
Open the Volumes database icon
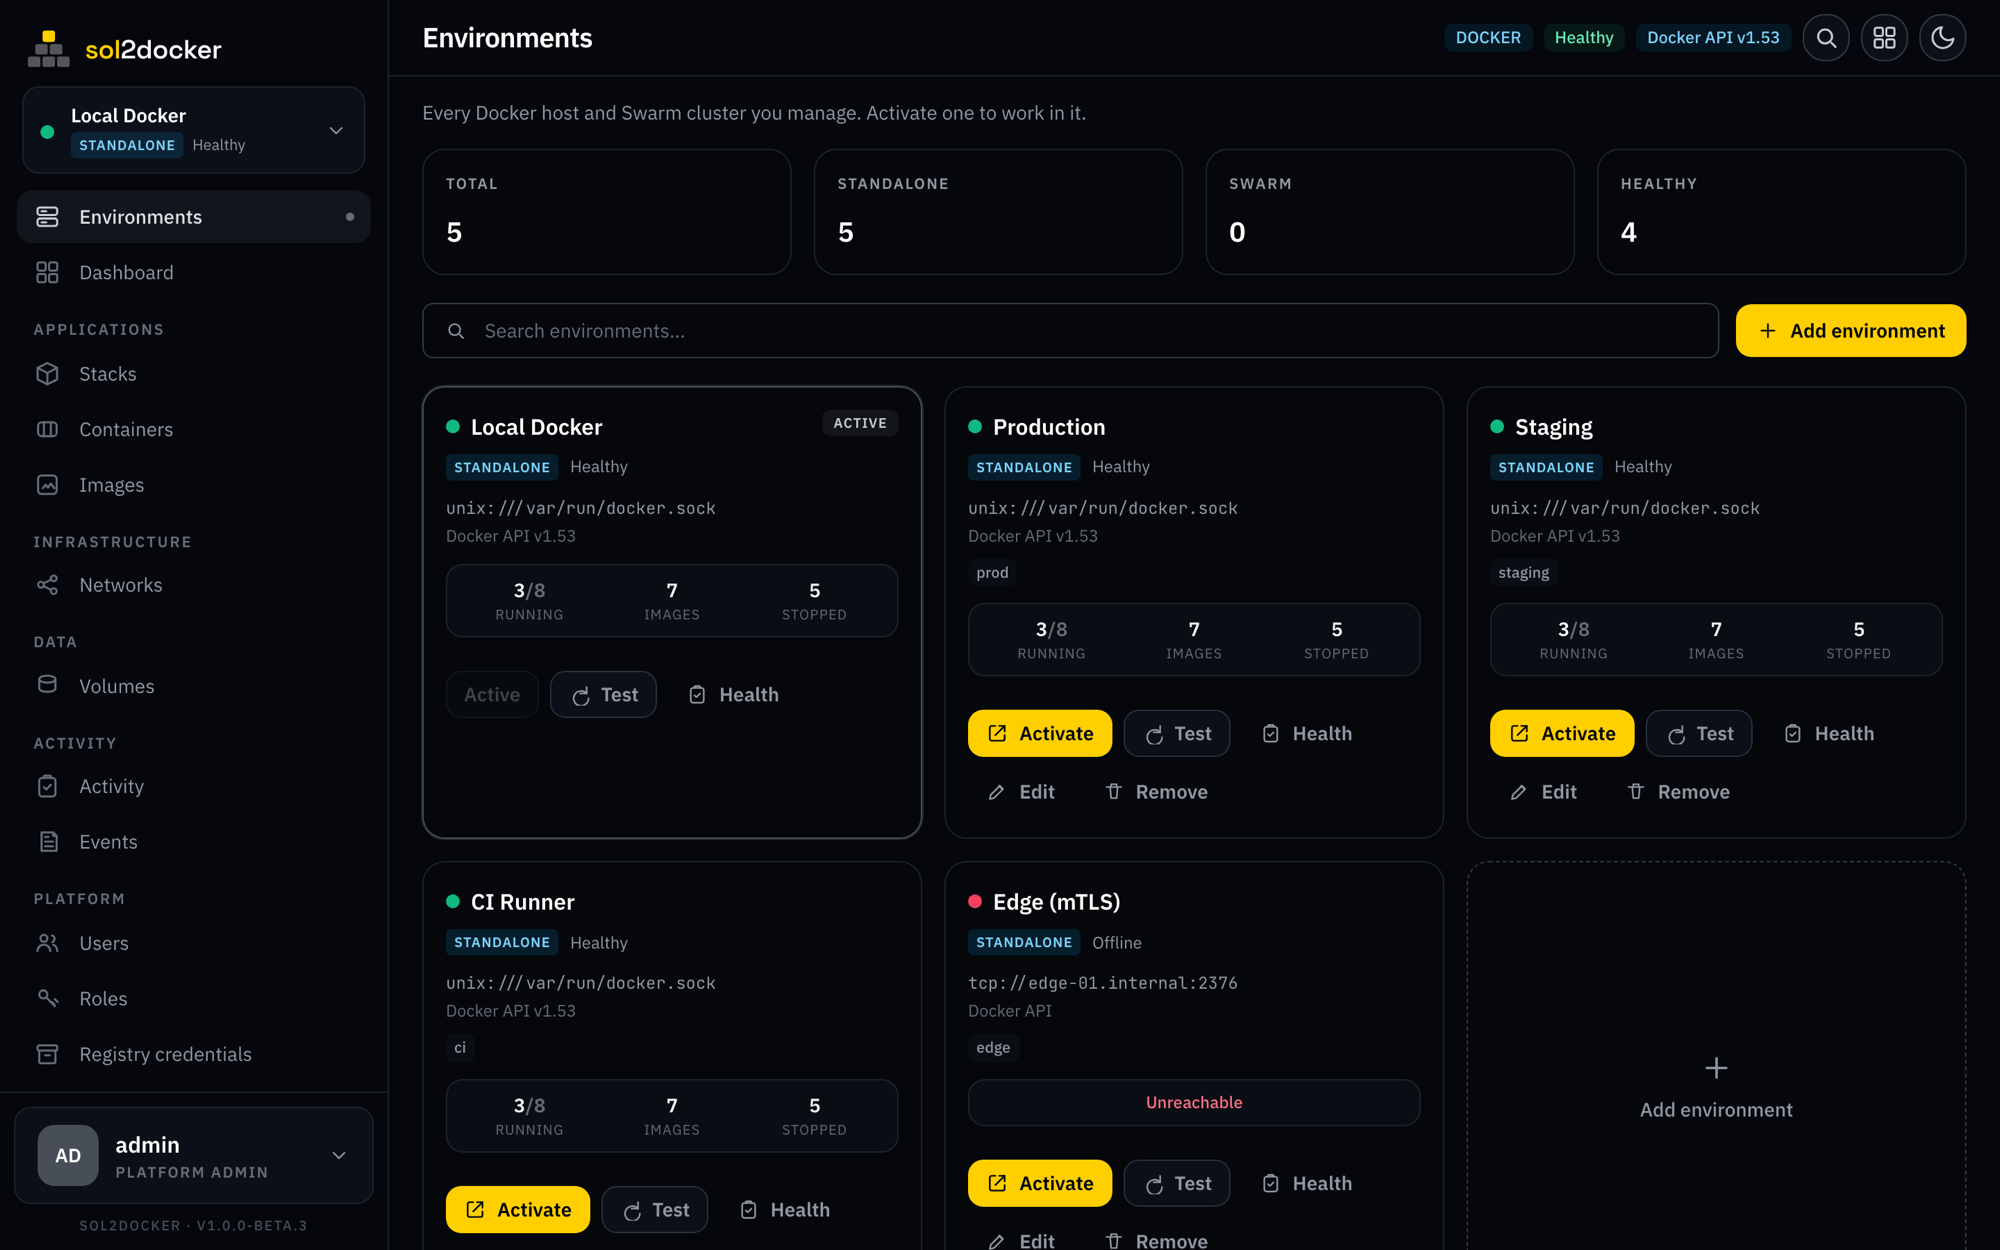tap(47, 685)
